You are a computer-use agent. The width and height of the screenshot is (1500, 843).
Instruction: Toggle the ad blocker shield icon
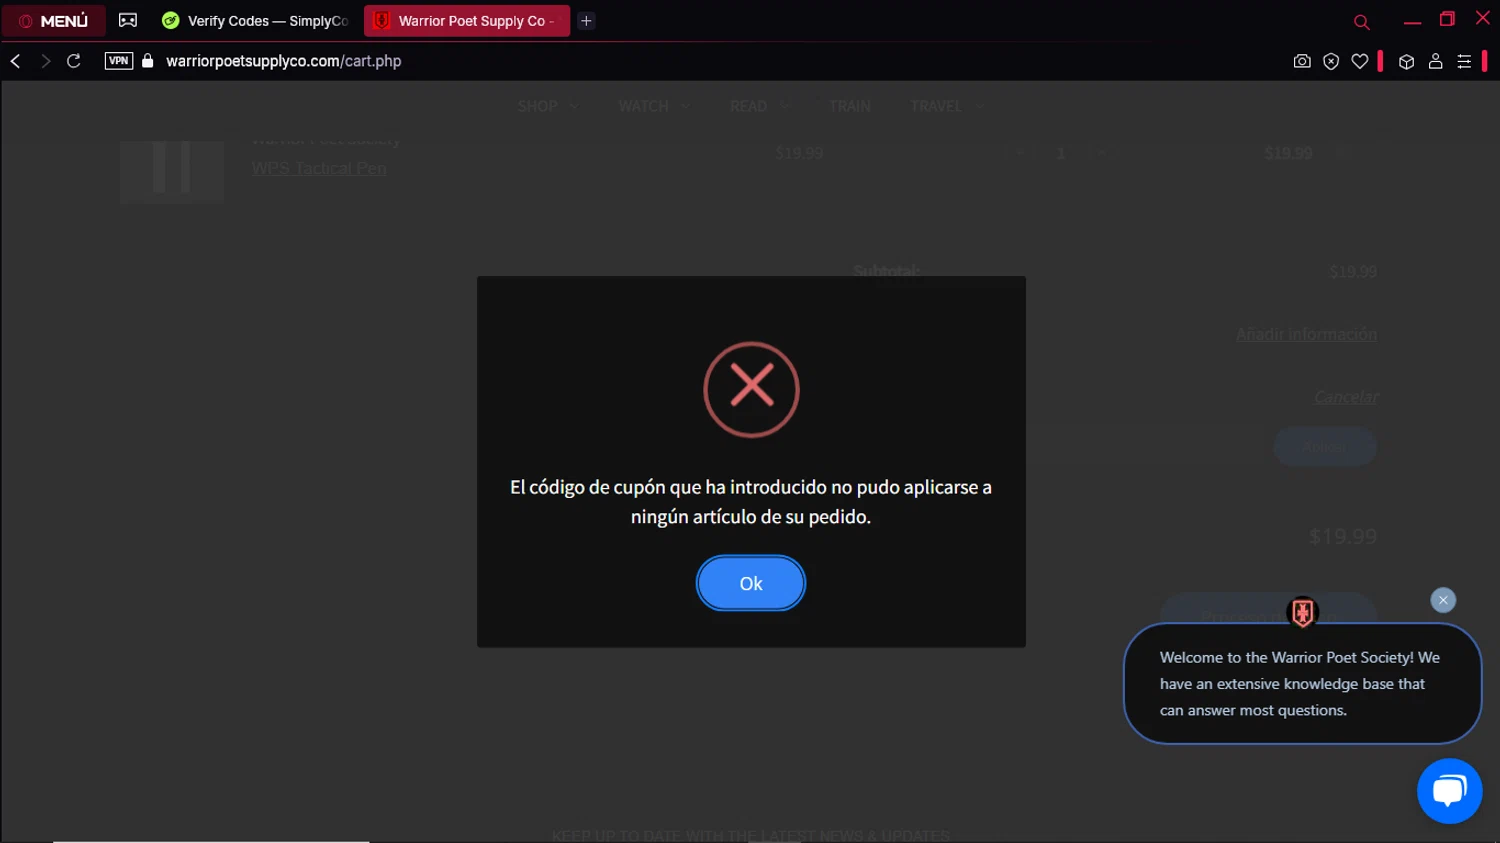(x=1331, y=61)
